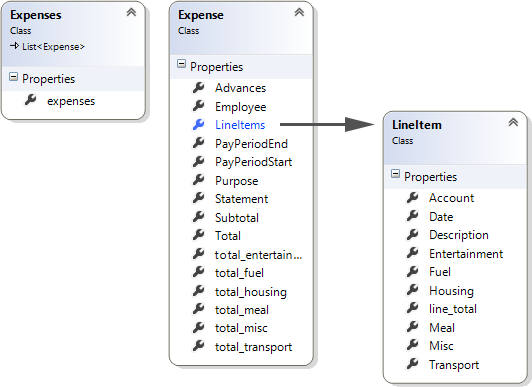Click wrench icon beside Fuel

[x=413, y=271]
